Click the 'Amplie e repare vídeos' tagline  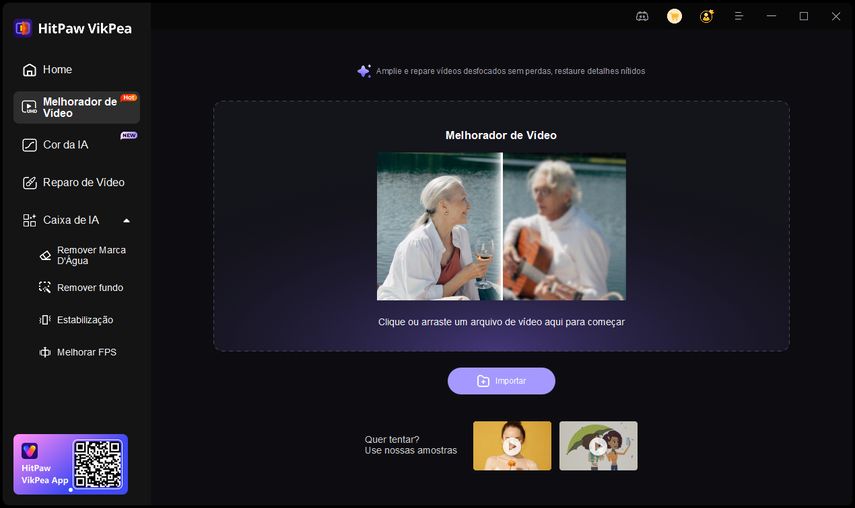coord(510,71)
